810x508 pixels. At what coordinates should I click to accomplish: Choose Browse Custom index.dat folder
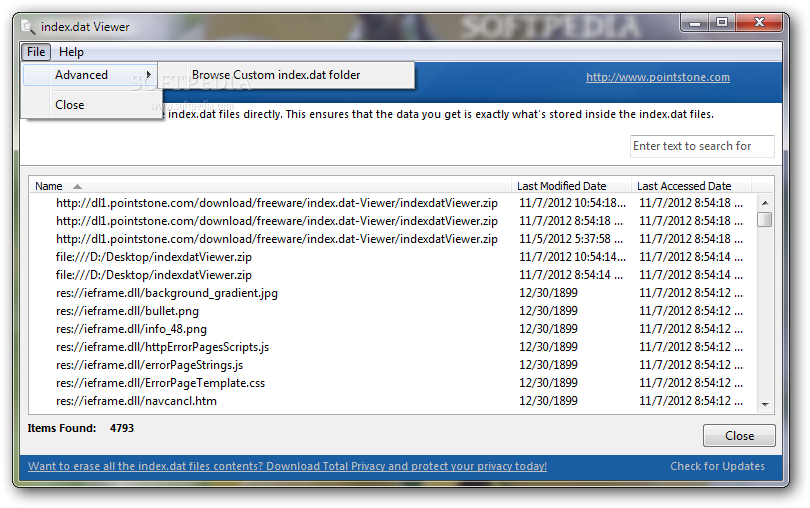pos(286,75)
